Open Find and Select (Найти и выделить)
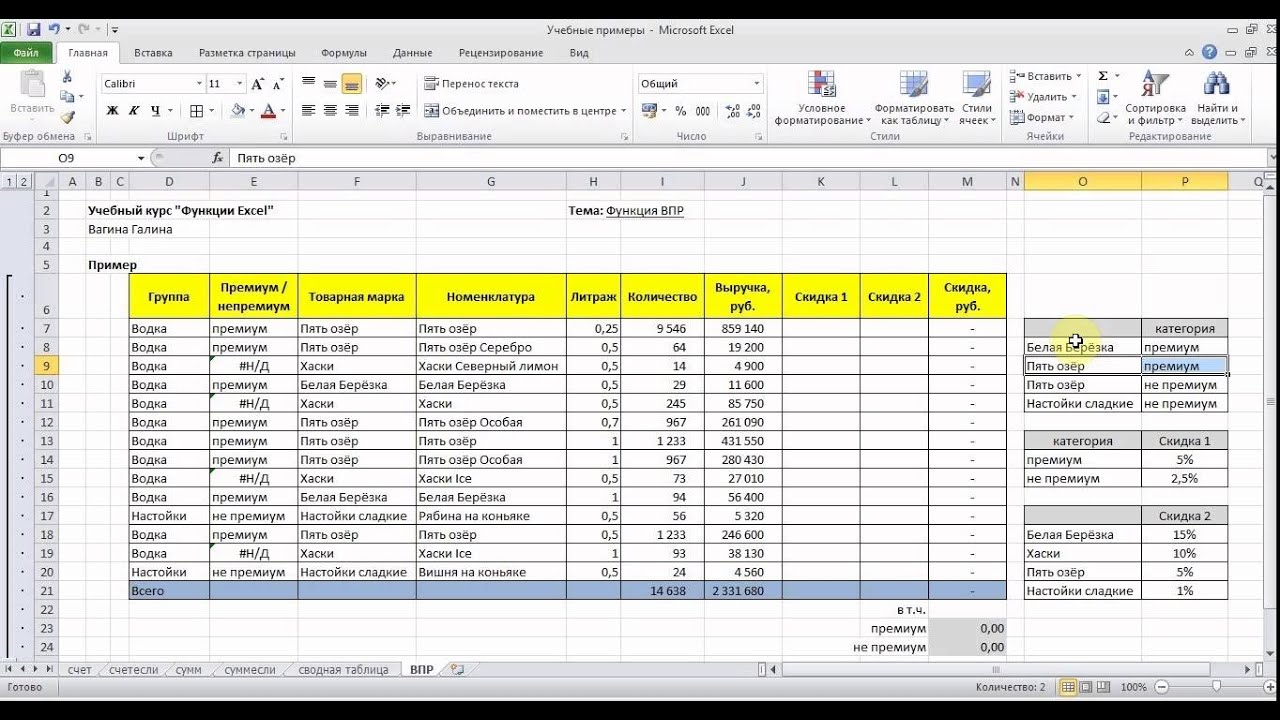The image size is (1280, 720). (1217, 98)
